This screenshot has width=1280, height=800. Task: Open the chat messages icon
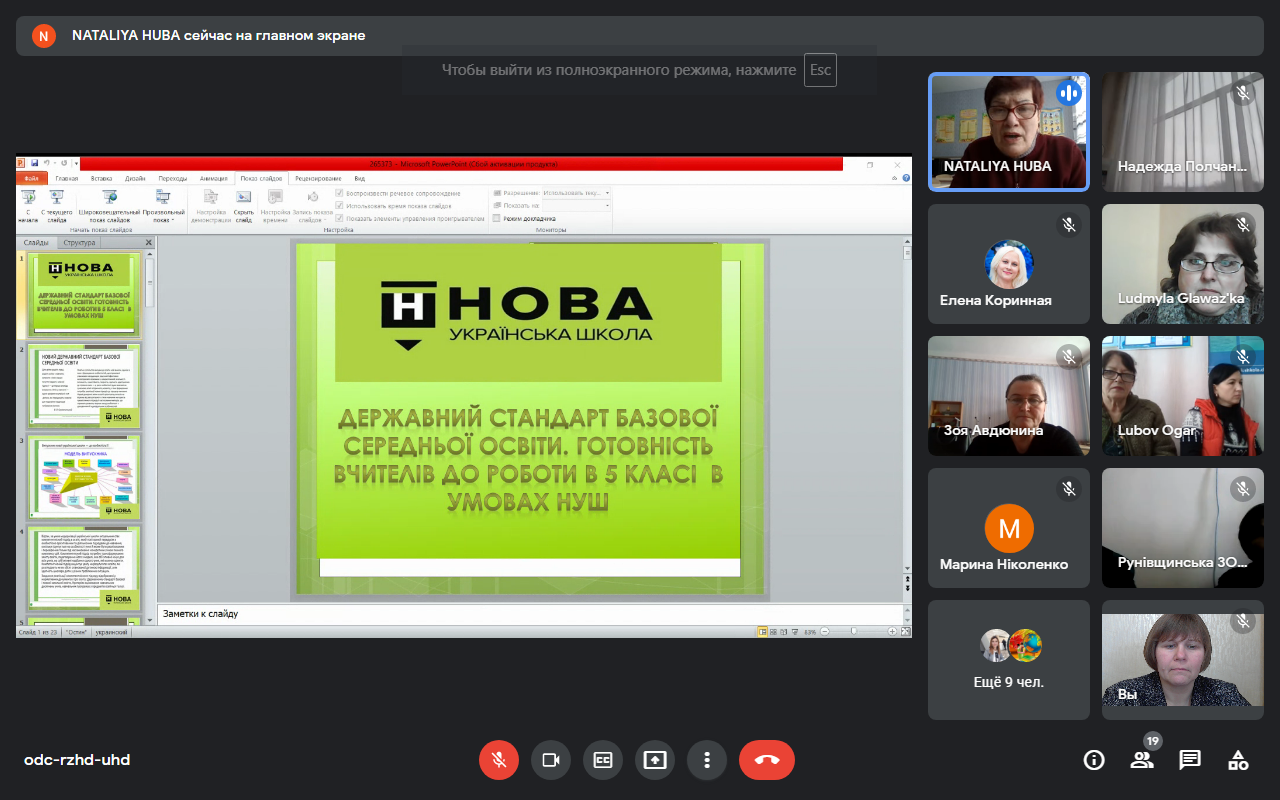[x=1190, y=760]
